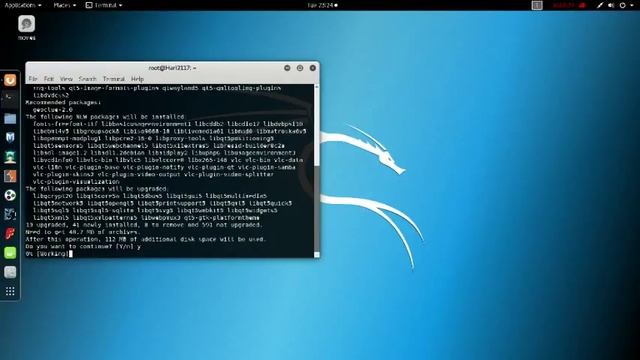Open Burp Suite from the dock
Screen dimensions: 640x360
tap(10, 176)
